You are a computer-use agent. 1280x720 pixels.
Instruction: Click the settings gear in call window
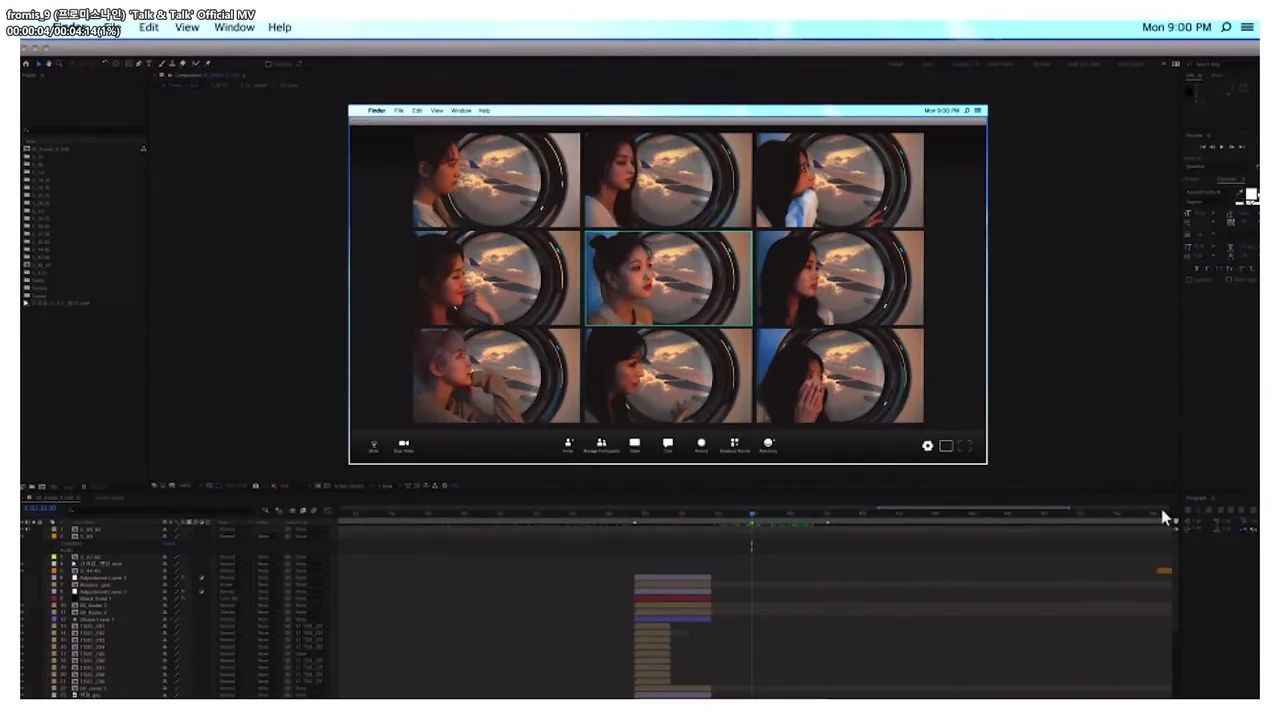click(927, 446)
